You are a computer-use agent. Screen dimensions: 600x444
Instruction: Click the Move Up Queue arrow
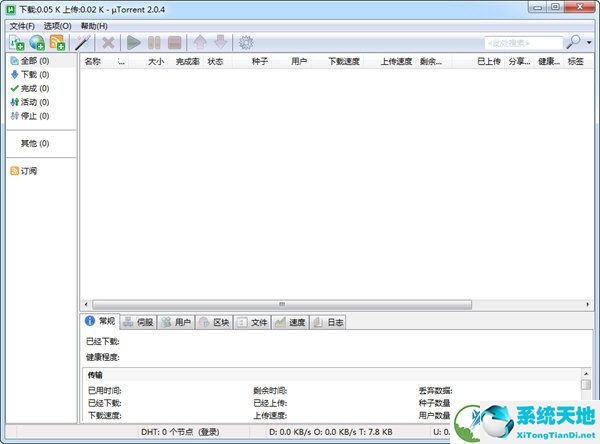pyautogui.click(x=200, y=42)
